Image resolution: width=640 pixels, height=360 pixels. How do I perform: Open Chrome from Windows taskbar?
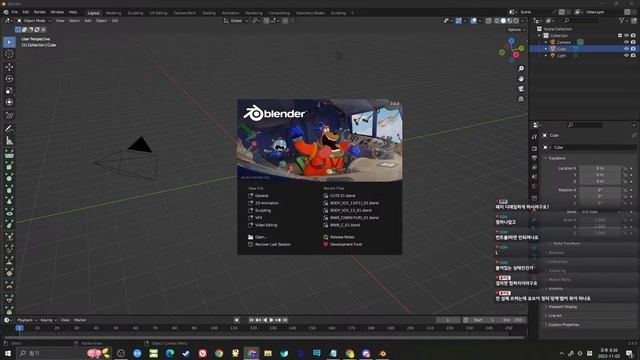219,353
